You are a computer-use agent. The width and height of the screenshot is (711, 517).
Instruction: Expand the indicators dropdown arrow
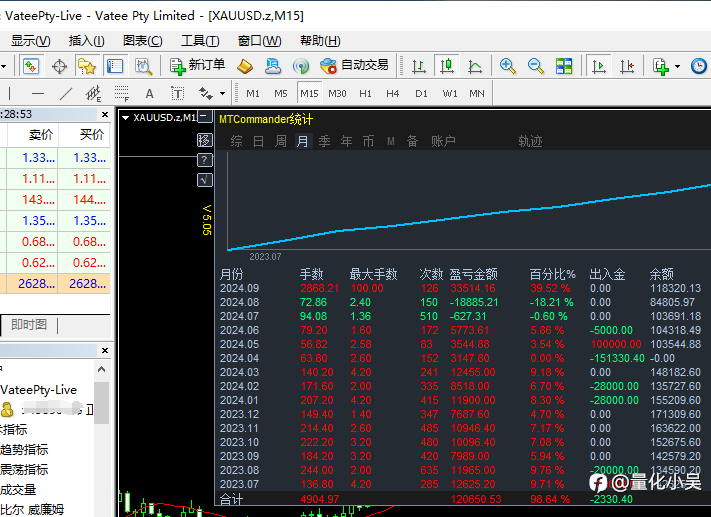click(677, 67)
